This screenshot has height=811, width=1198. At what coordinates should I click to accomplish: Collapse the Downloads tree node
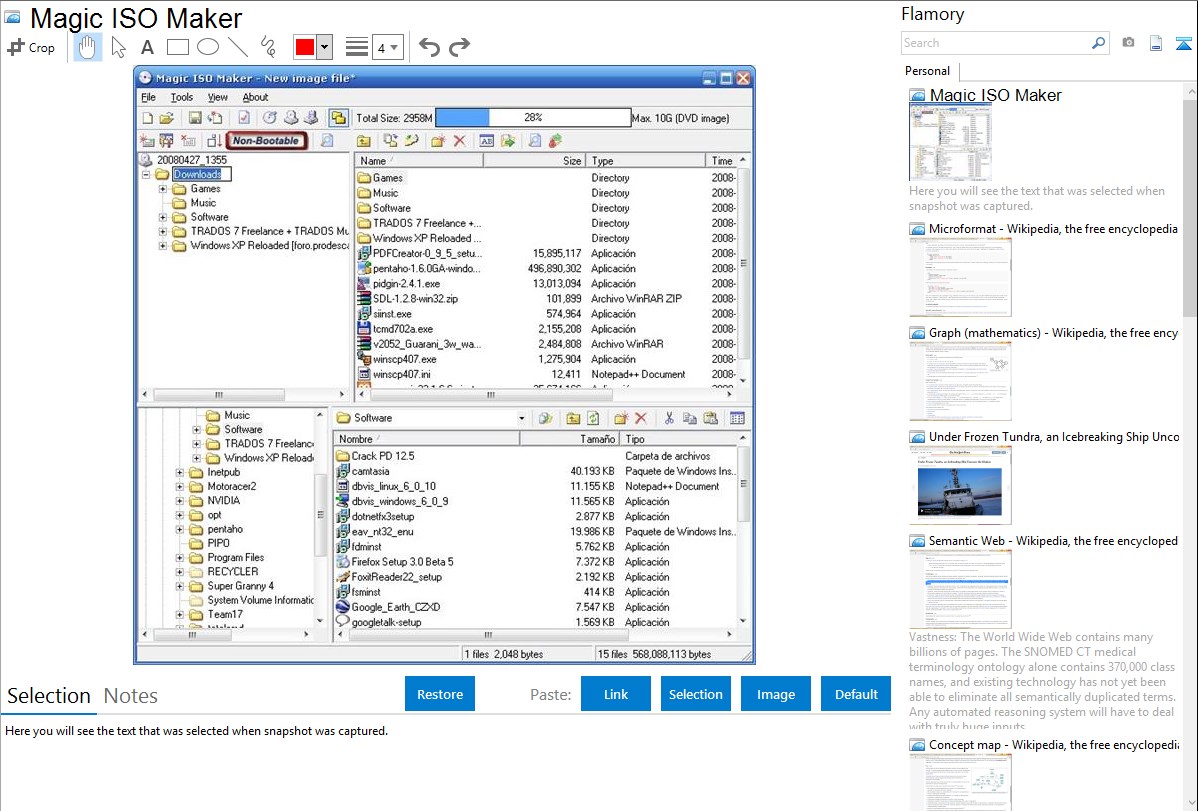pyautogui.click(x=146, y=174)
